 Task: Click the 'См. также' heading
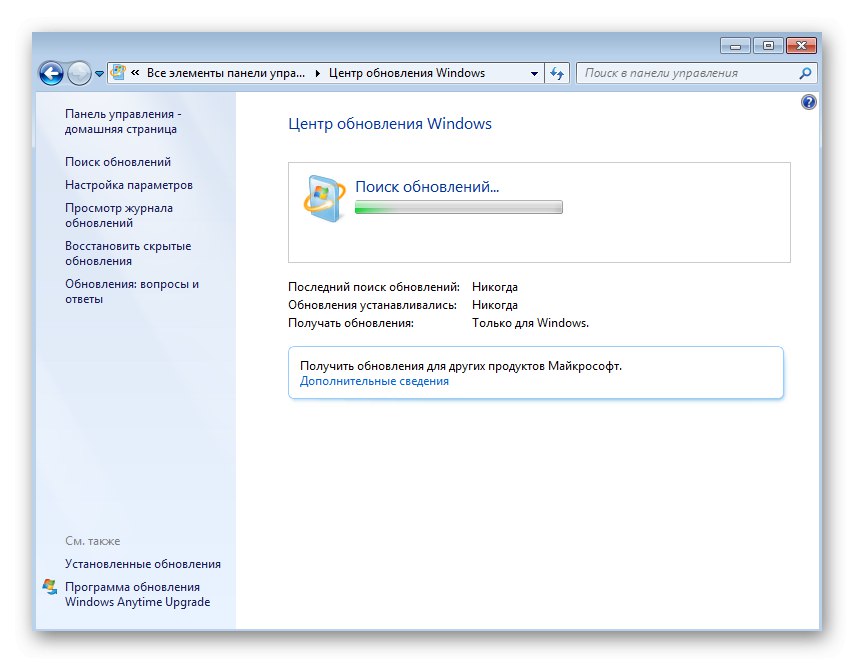point(93,541)
